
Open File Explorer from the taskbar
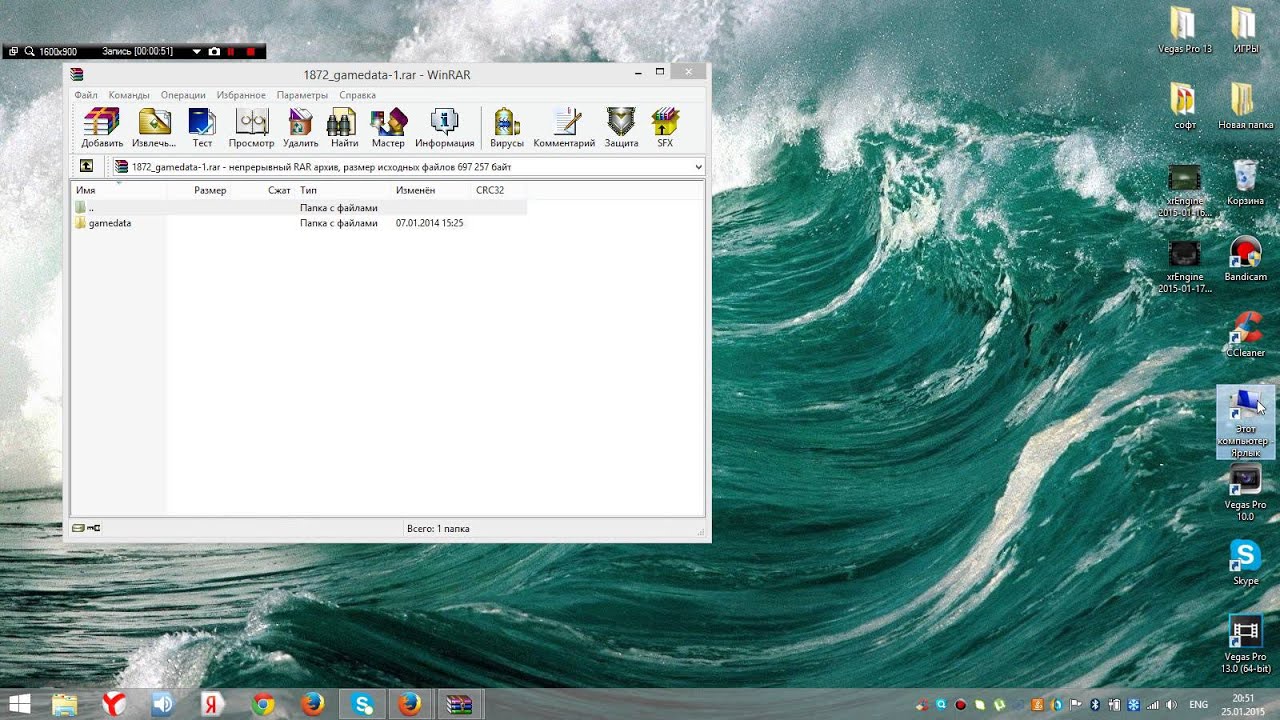(64, 704)
